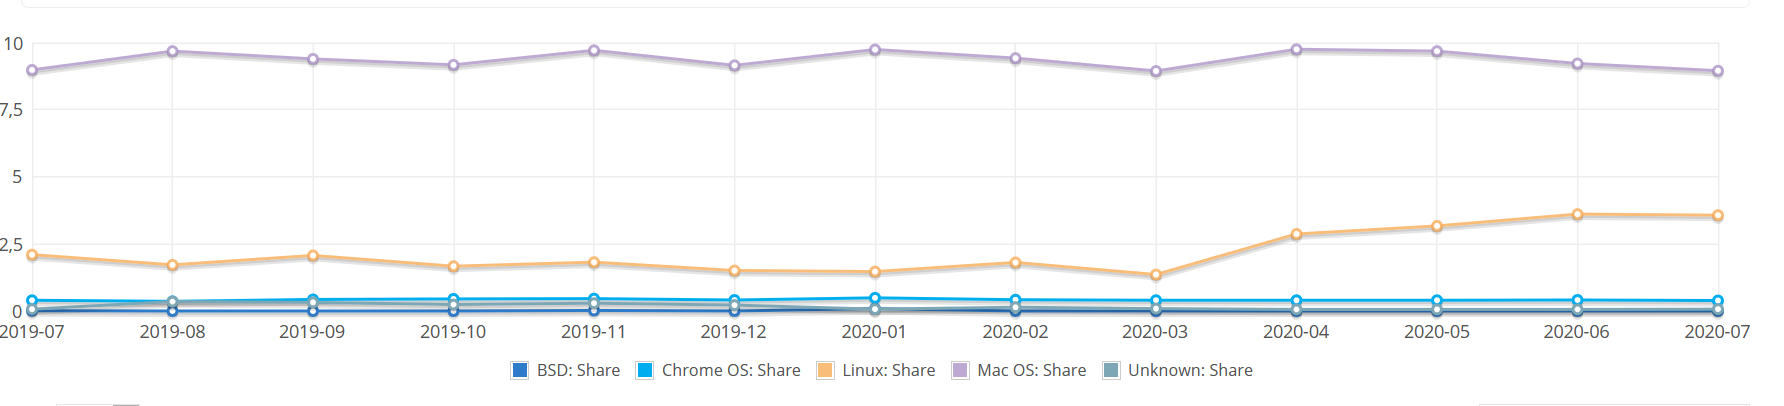Click the BSD legend color swatch
Image resolution: width=1784 pixels, height=406 pixels.
520,370
